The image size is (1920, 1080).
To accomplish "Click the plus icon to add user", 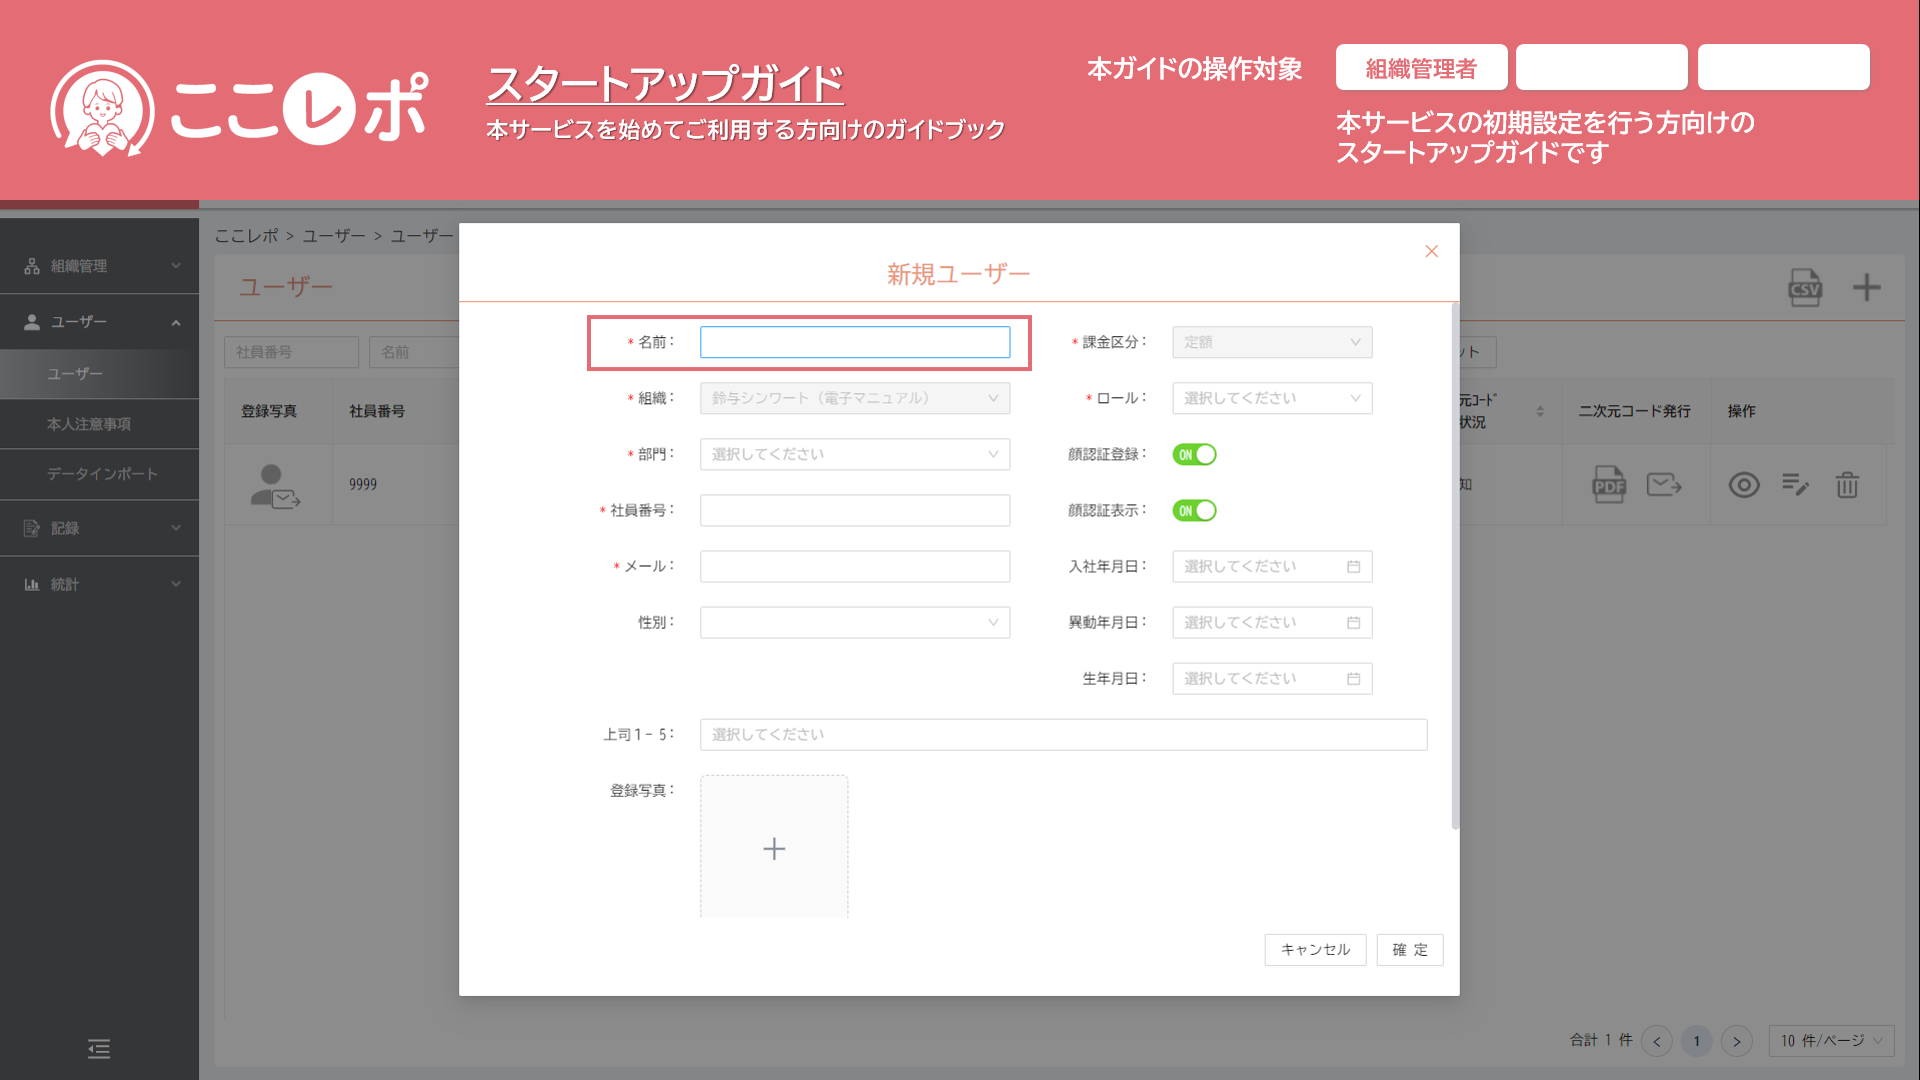I will tap(1866, 288).
